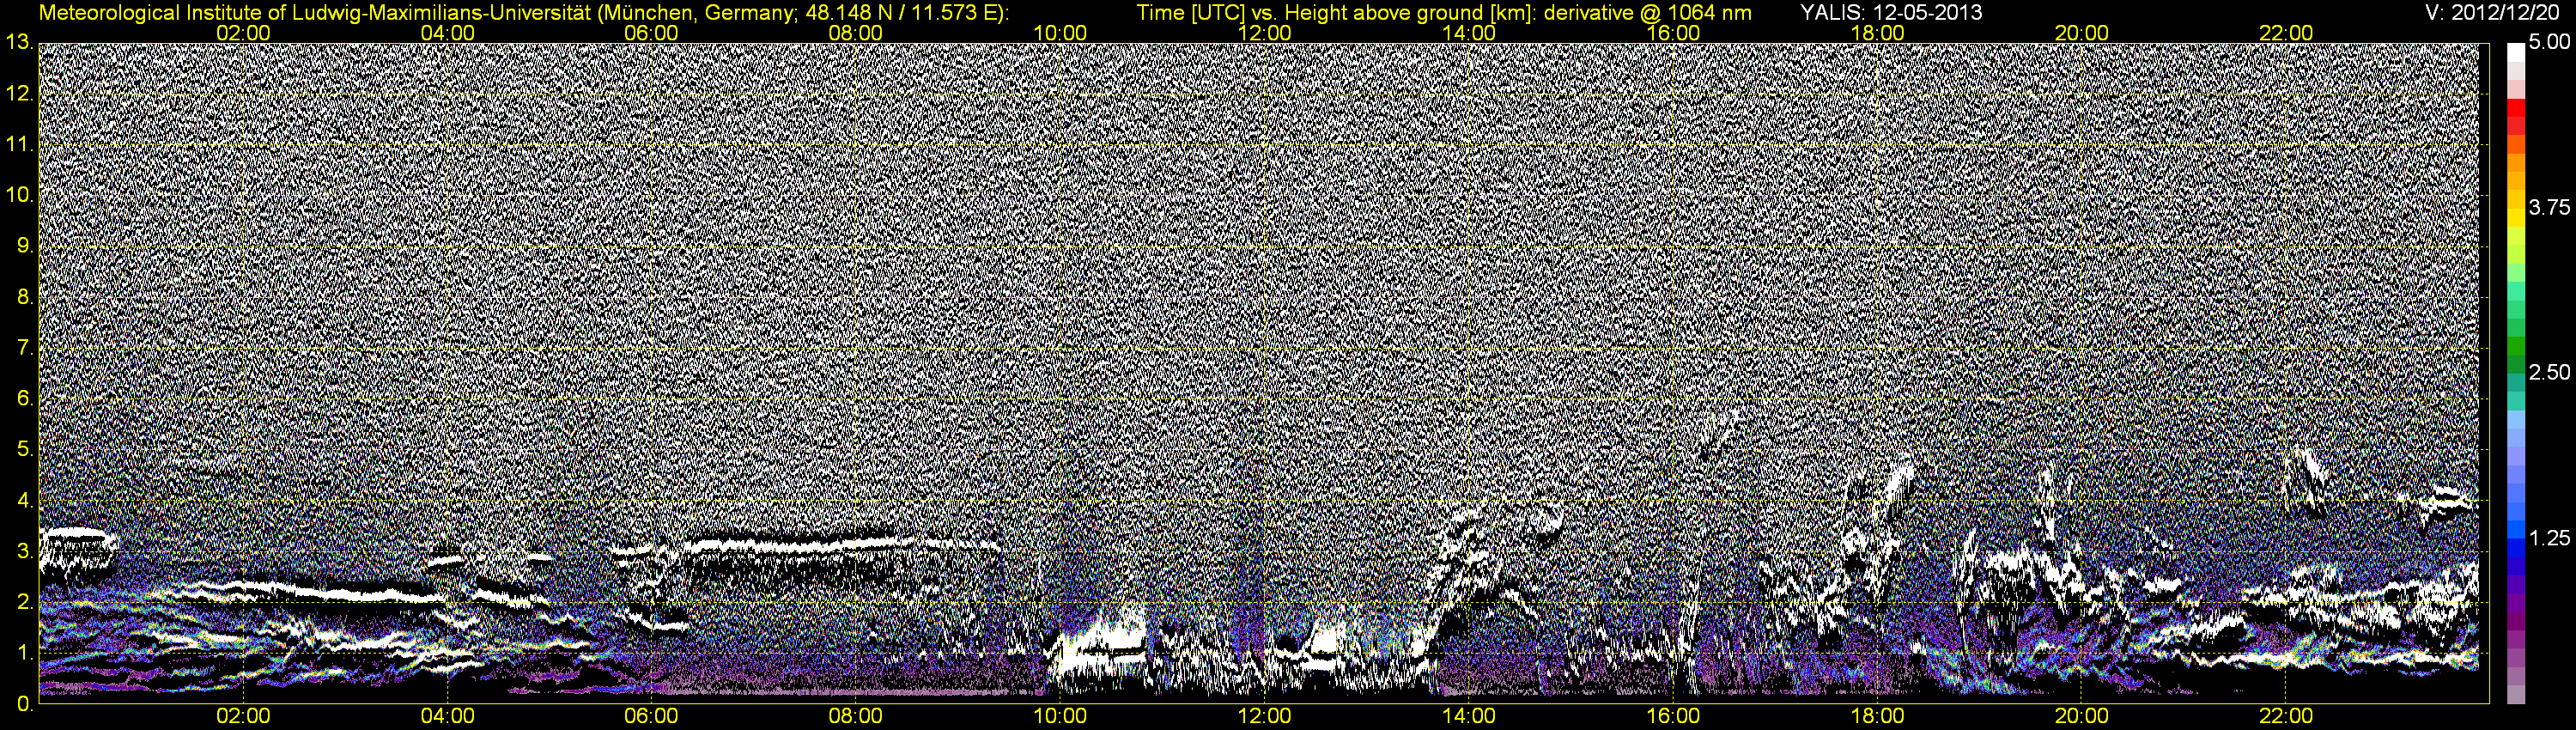The width and height of the screenshot is (2576, 730).
Task: Click the 22:00 label on the bottom time axis
Action: click(2286, 717)
